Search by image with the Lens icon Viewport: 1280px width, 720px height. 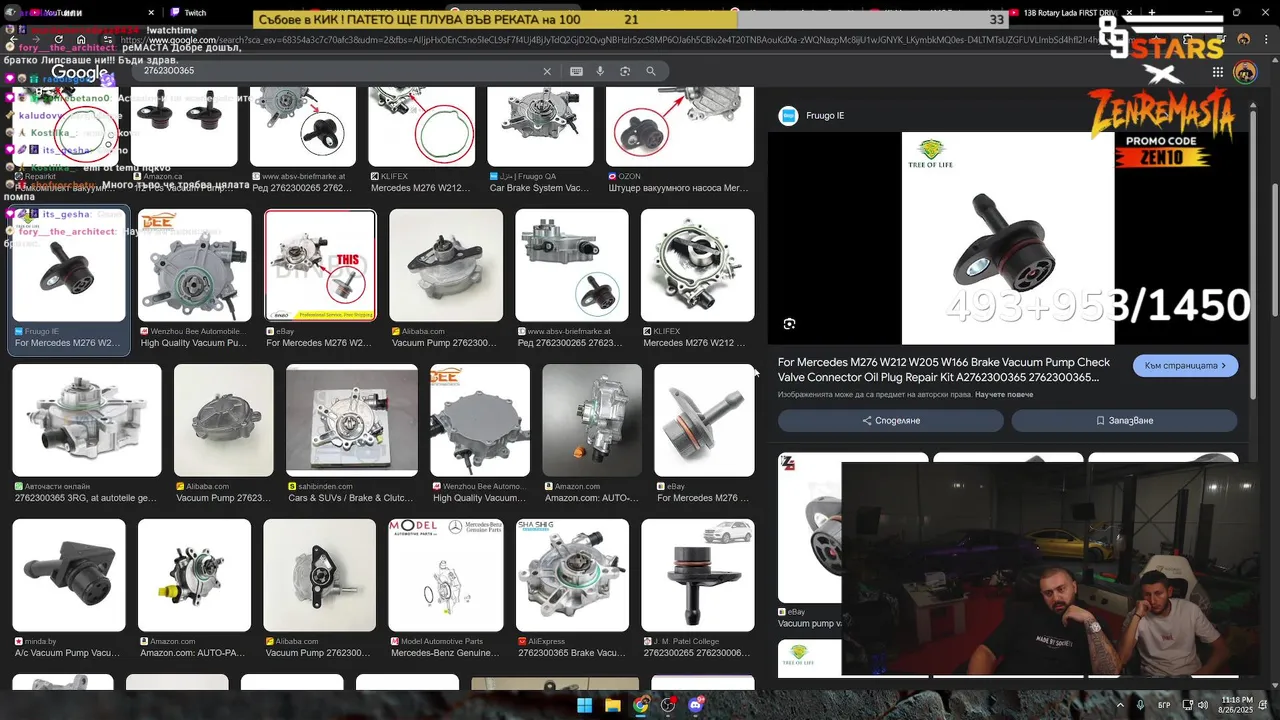[x=625, y=71]
